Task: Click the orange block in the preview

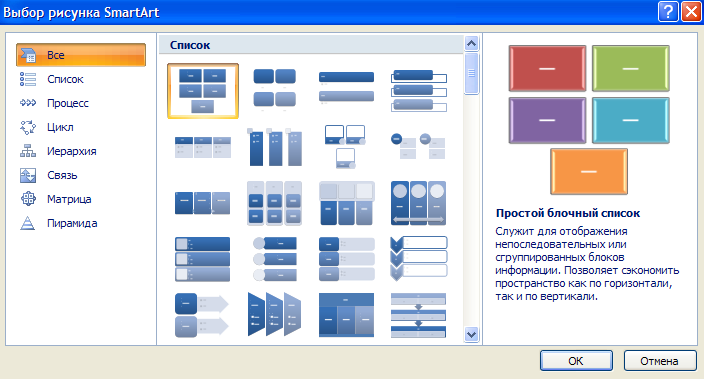Action: (589, 172)
